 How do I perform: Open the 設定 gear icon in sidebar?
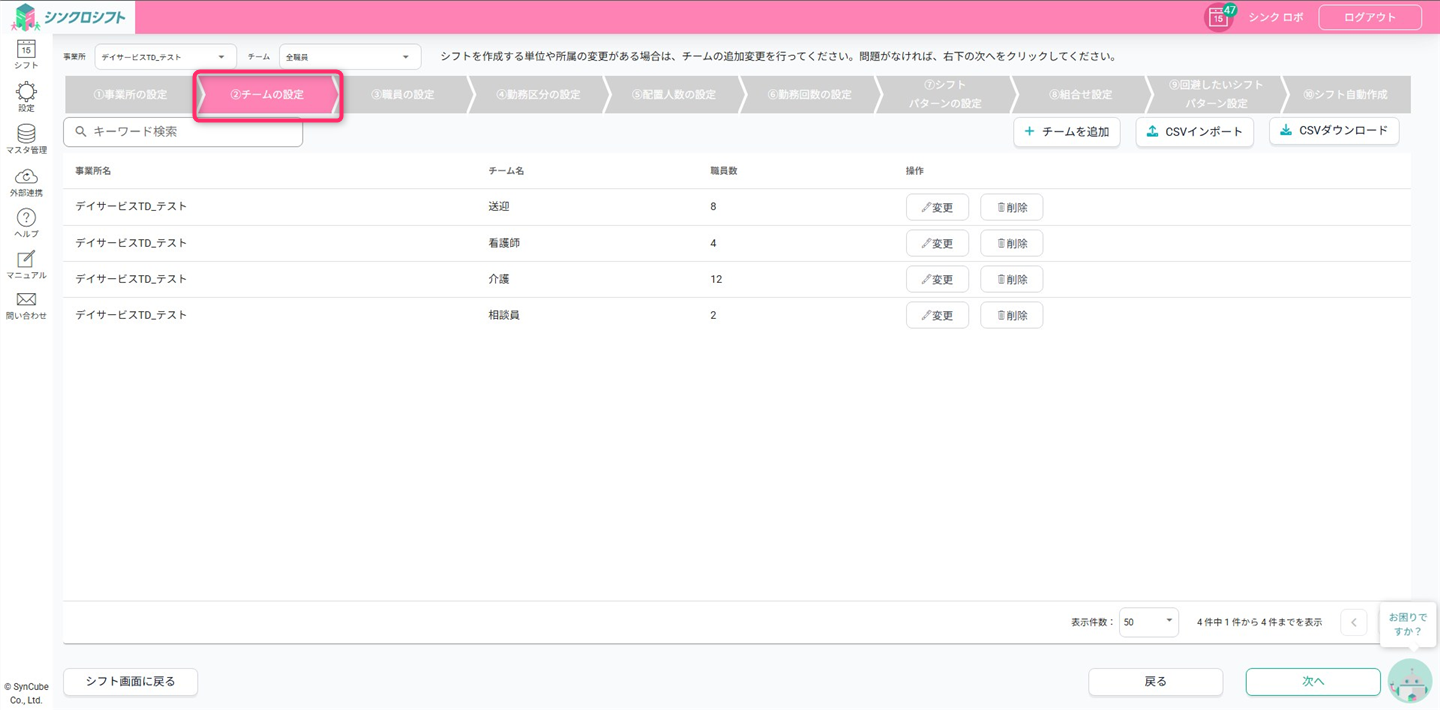click(x=26, y=96)
